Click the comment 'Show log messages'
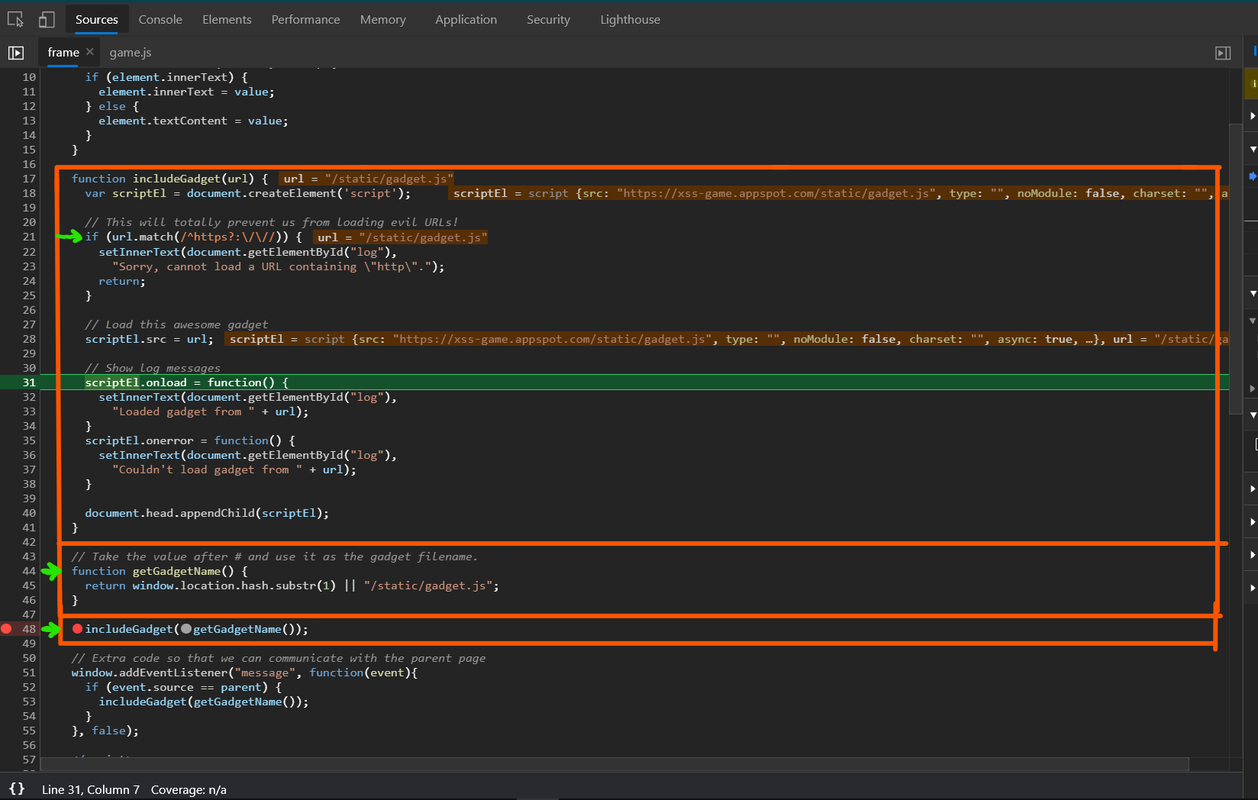 coord(152,368)
